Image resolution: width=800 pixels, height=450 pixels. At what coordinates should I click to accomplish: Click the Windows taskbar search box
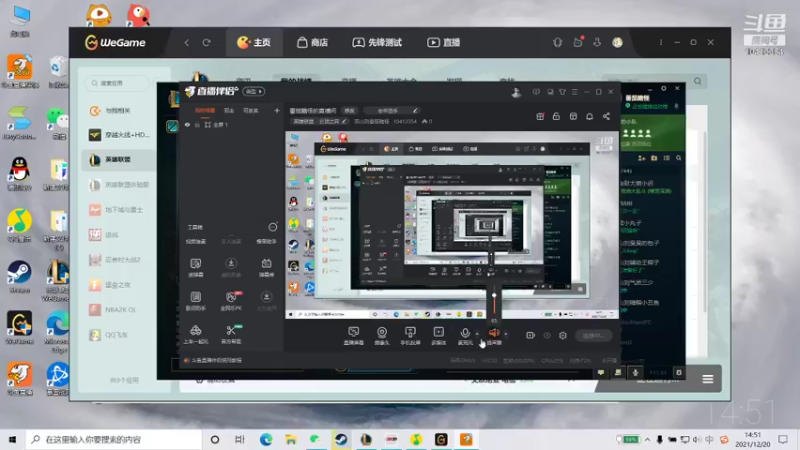tap(113, 439)
